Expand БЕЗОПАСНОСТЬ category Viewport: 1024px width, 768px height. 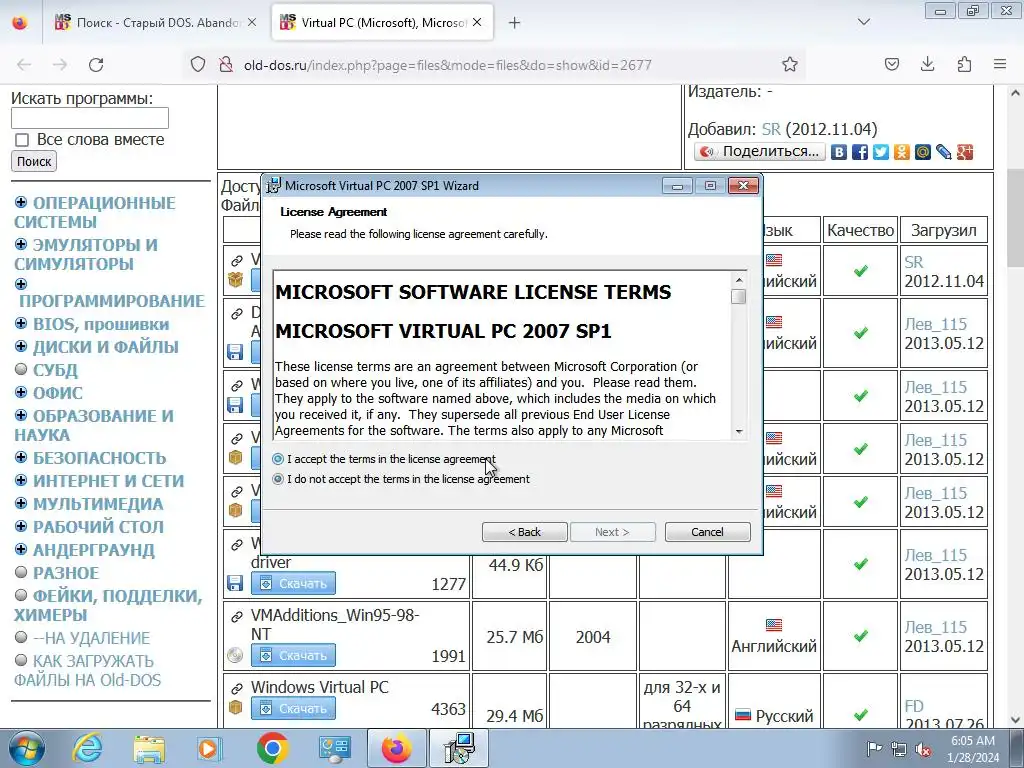point(21,457)
